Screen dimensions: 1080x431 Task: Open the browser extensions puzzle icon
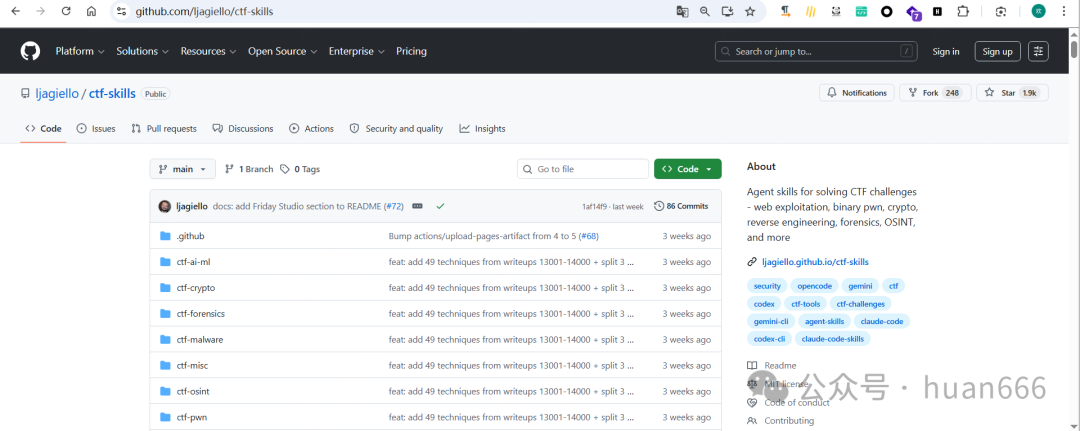pos(963,12)
